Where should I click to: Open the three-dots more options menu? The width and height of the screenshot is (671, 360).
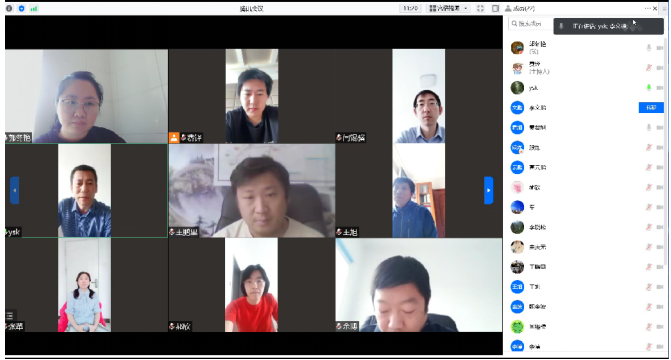[647, 8]
